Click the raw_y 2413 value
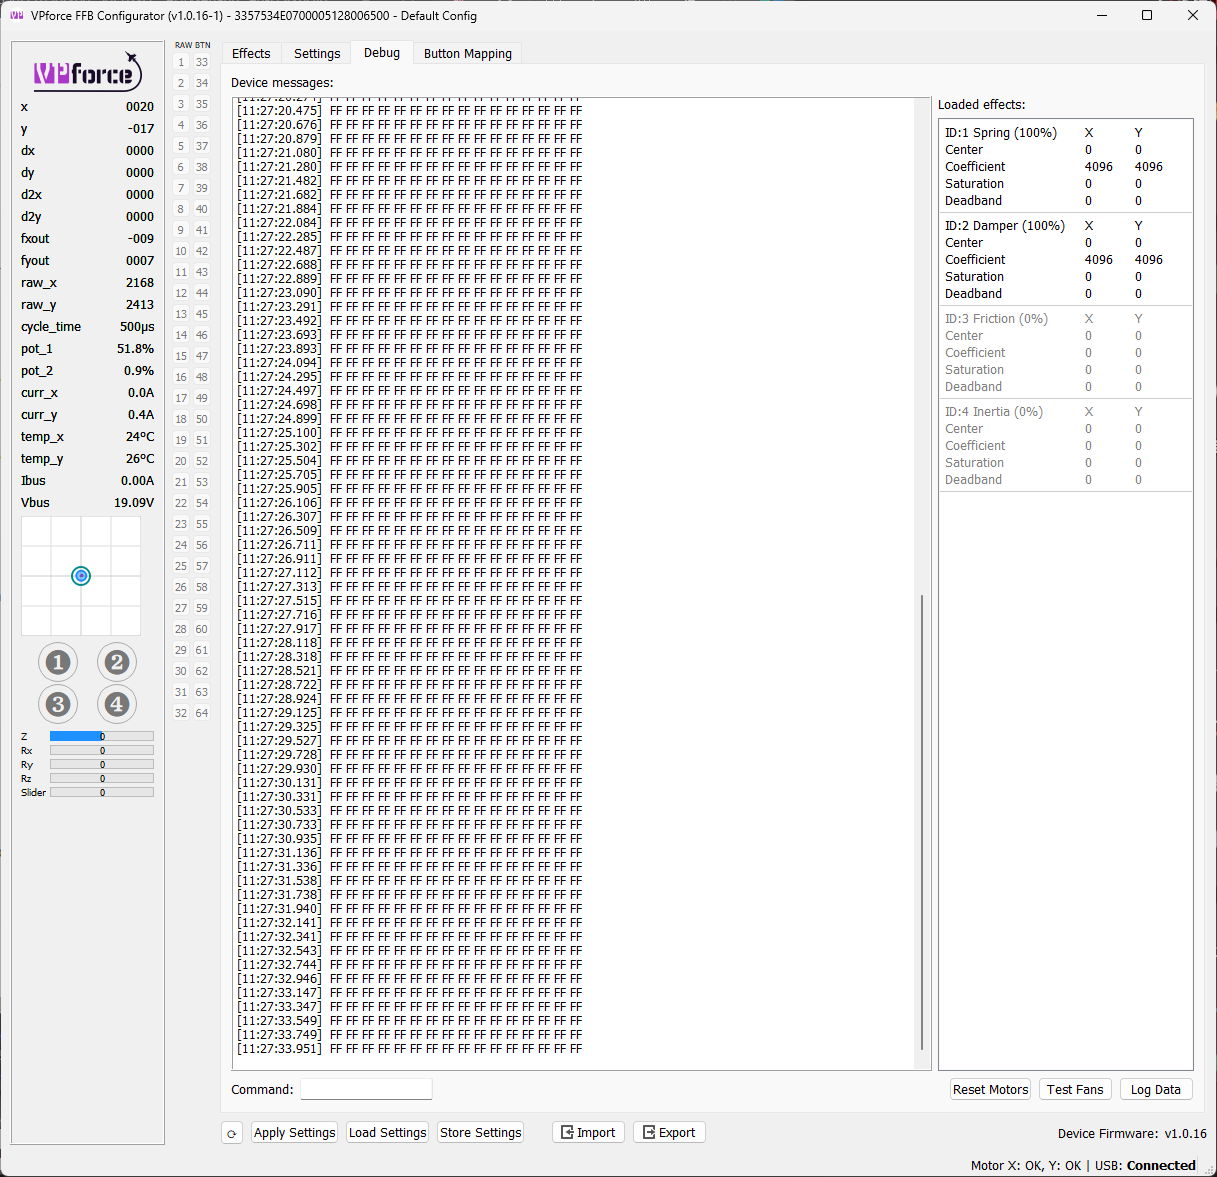The image size is (1217, 1177). [140, 305]
